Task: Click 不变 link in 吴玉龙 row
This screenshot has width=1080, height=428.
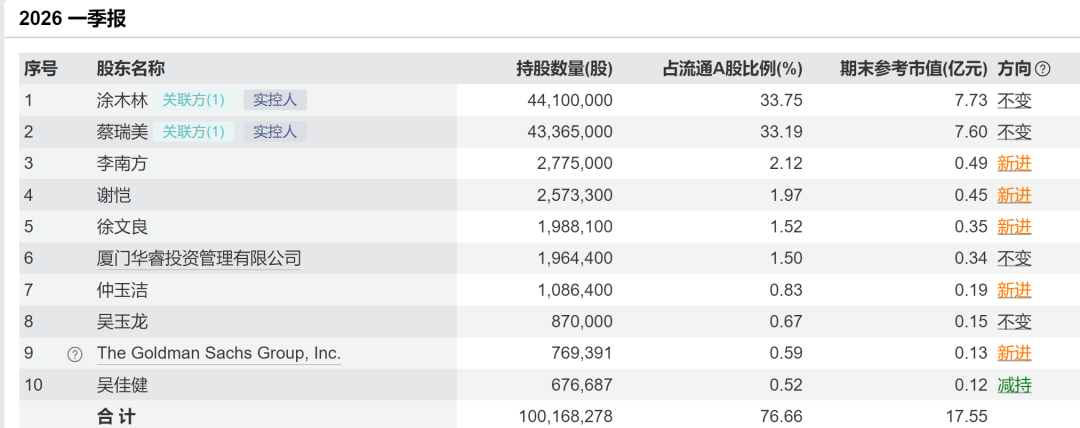Action: click(x=1015, y=322)
